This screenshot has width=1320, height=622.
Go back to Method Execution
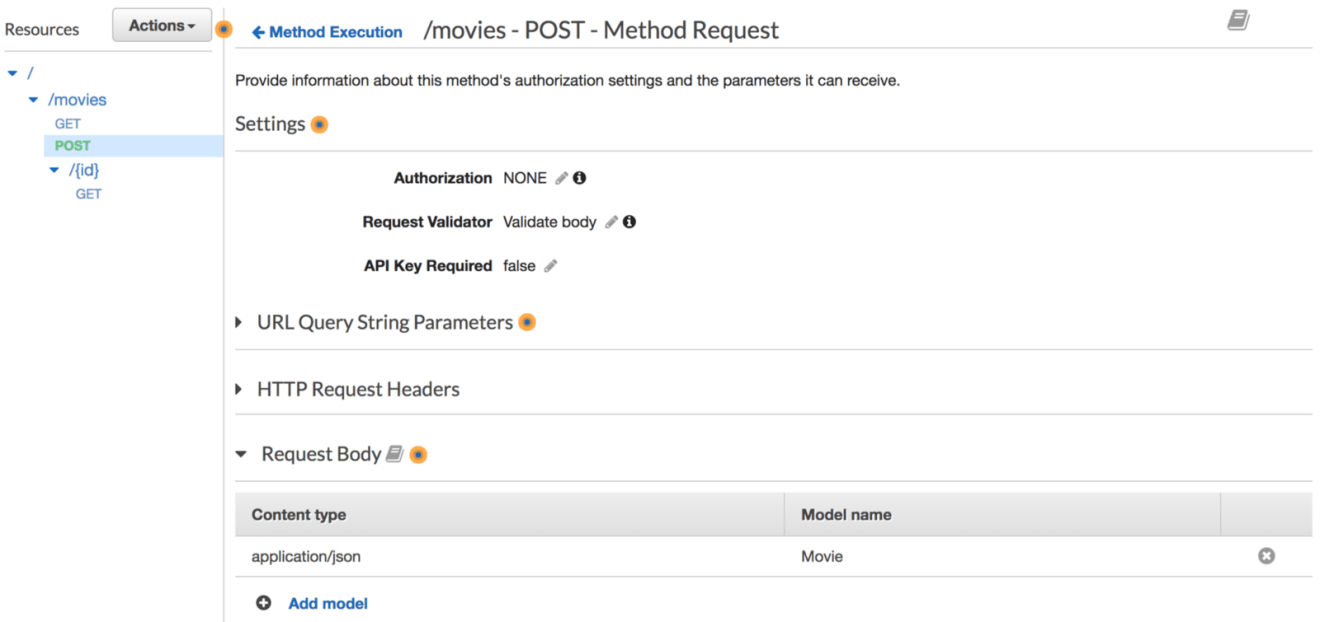point(327,32)
